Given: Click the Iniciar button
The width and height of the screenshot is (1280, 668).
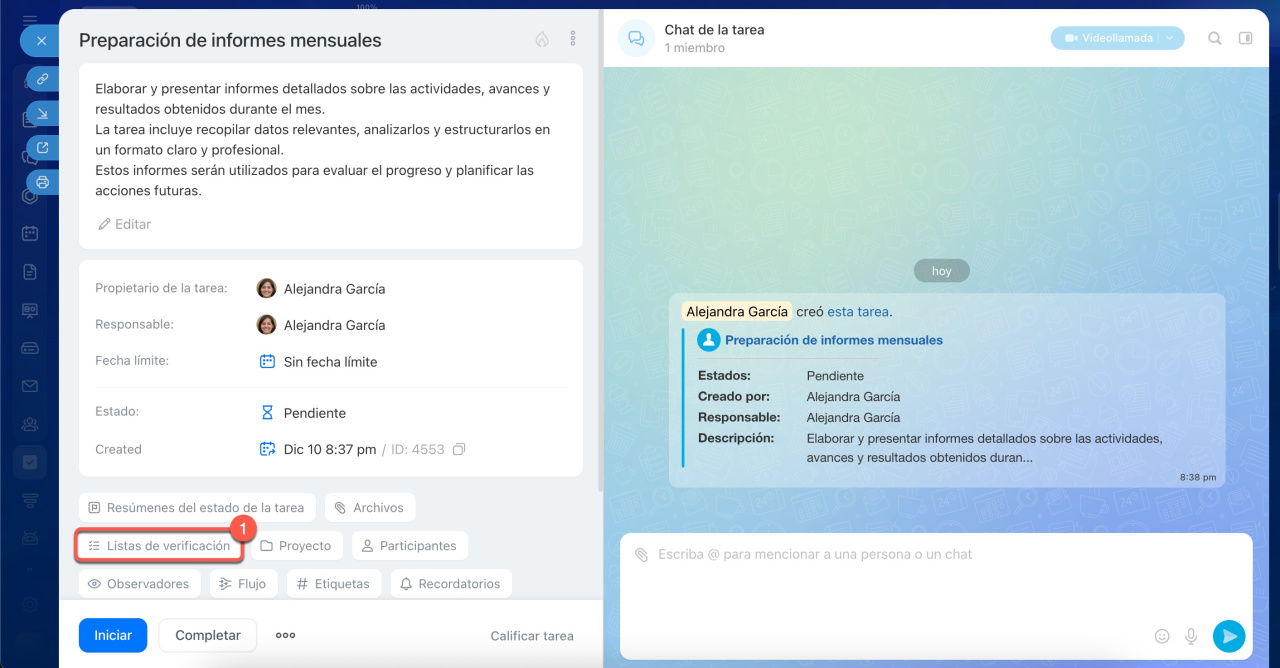Looking at the screenshot, I should coord(113,635).
